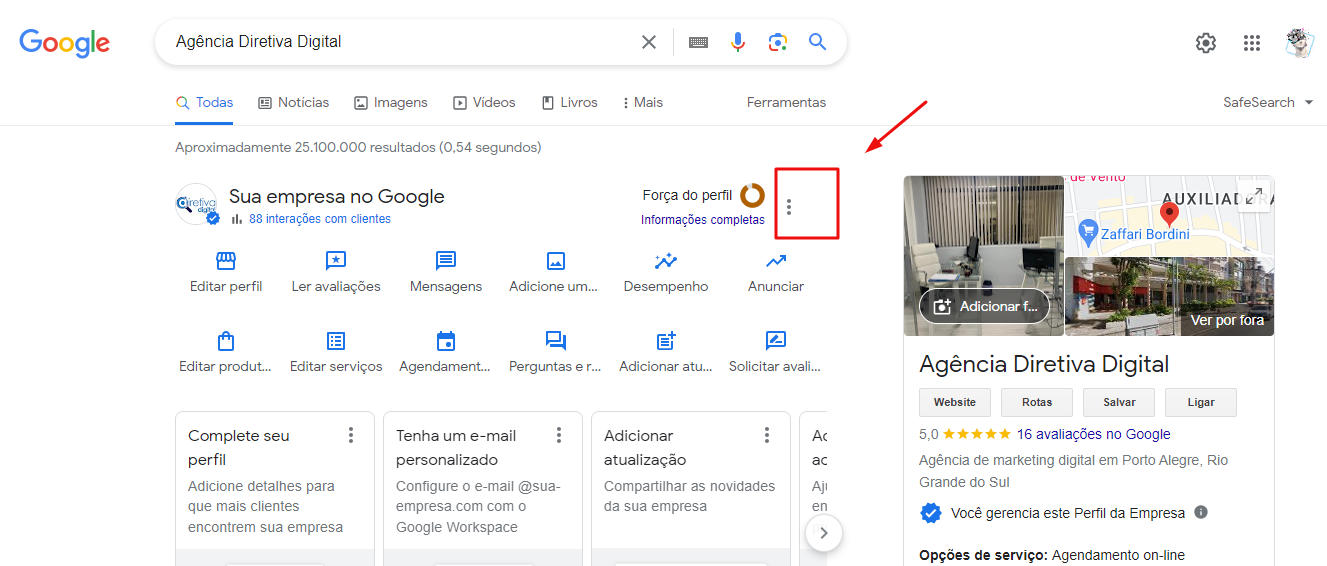Click the Anunciar icon
Image resolution: width=1327 pixels, height=566 pixels.
776,261
